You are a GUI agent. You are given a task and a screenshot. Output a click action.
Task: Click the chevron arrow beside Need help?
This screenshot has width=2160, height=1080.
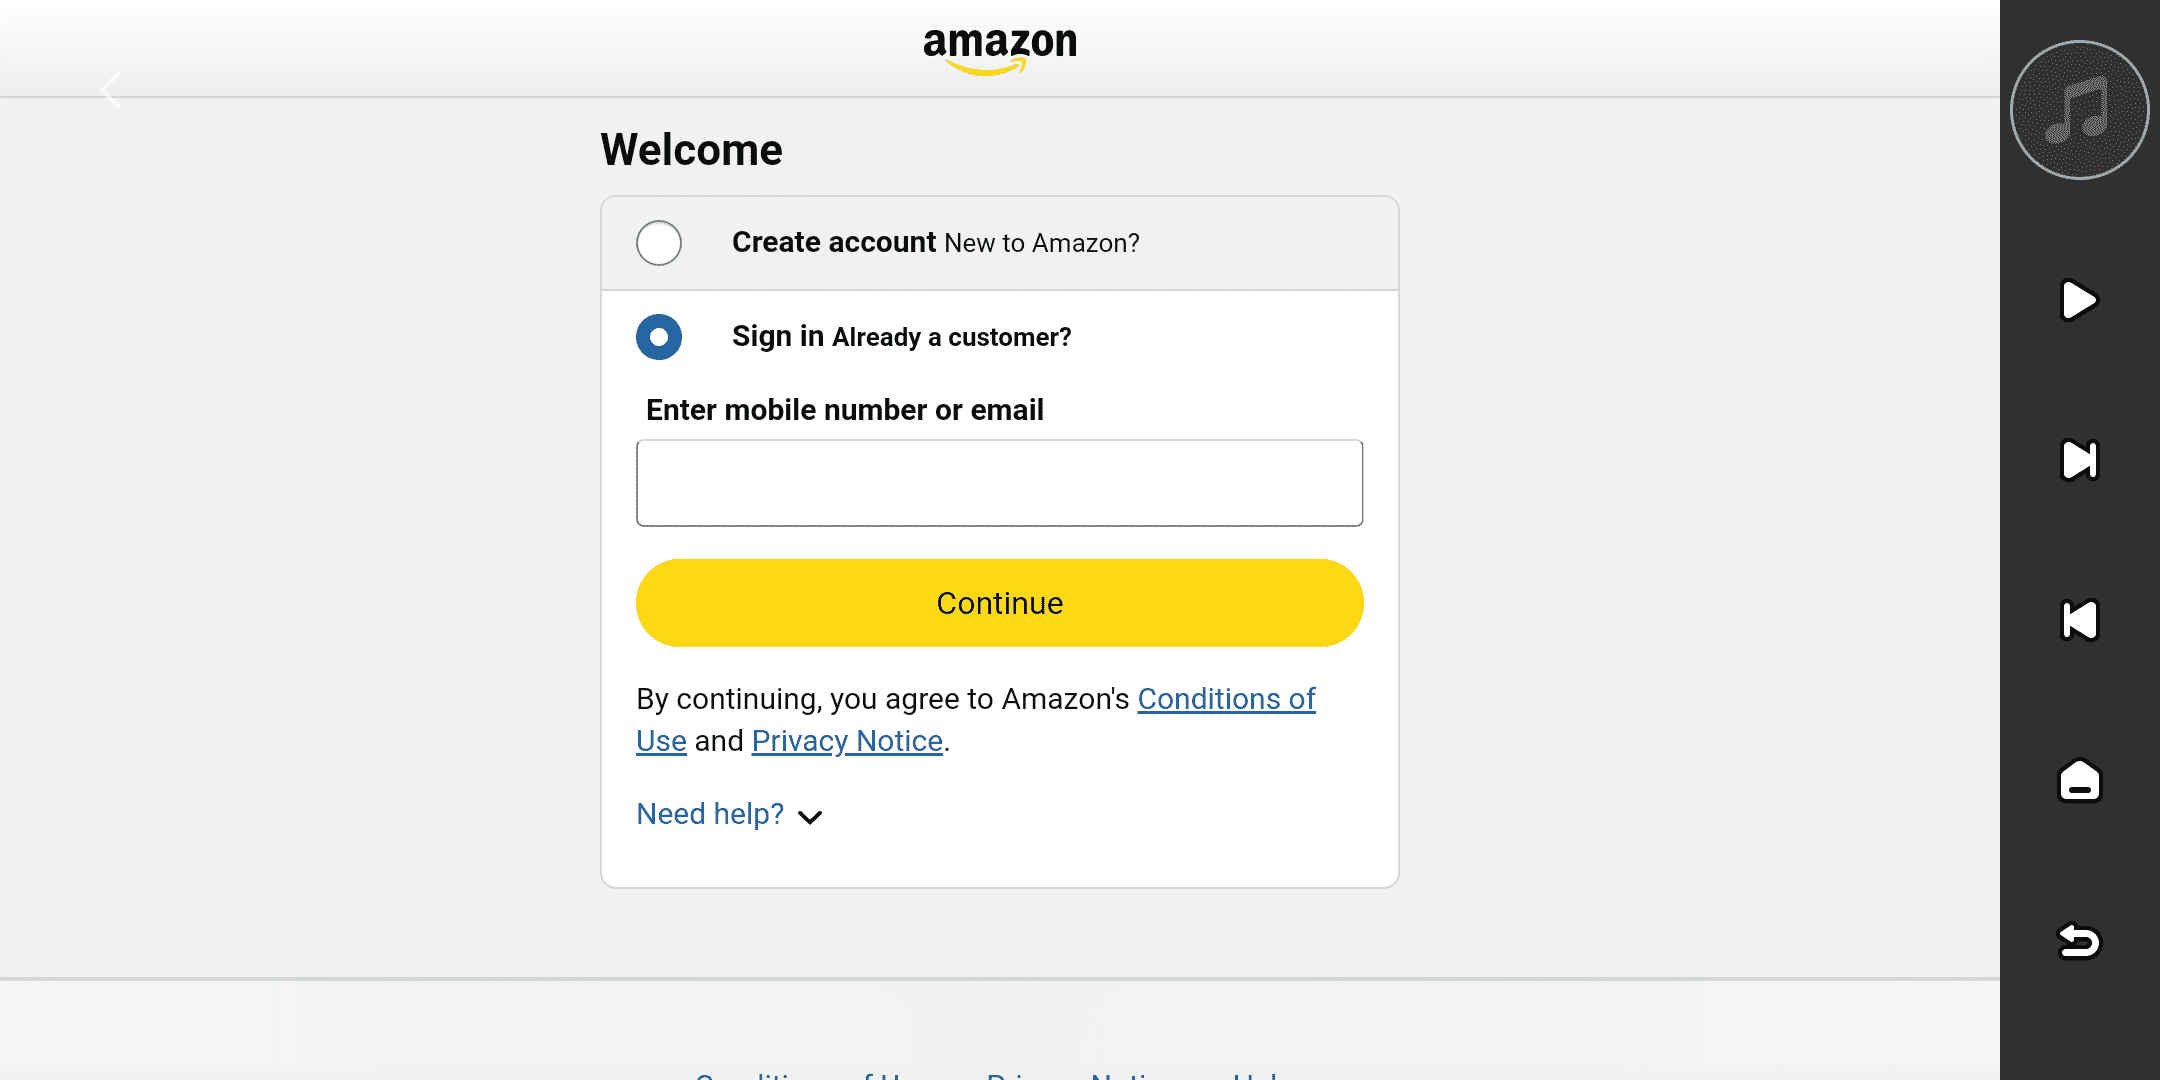click(810, 817)
